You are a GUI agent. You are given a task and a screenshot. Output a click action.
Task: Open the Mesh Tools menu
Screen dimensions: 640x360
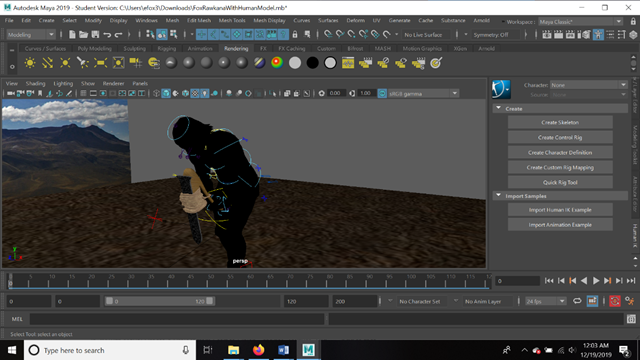point(232,20)
